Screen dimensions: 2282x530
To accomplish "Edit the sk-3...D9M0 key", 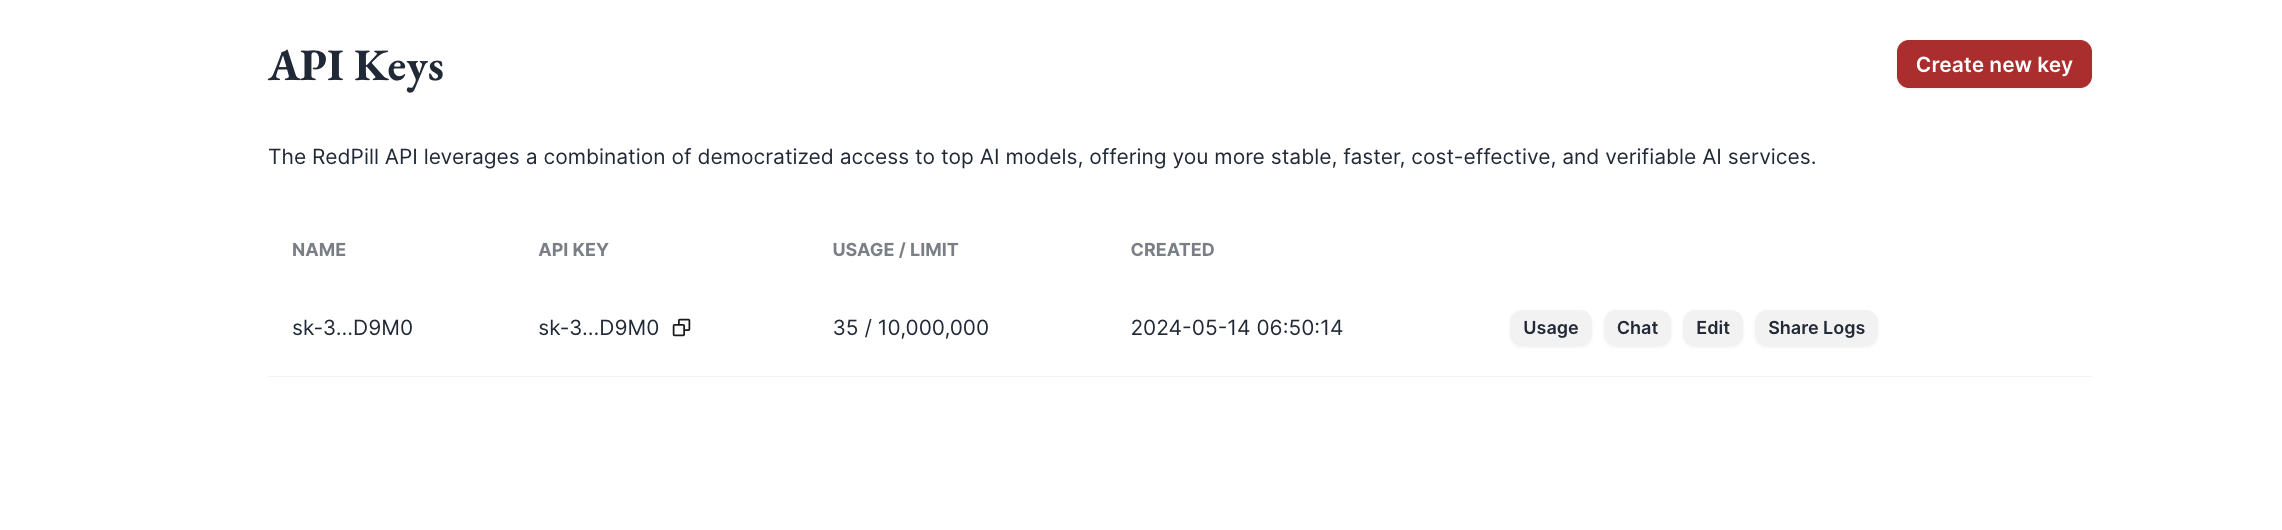I will (1712, 328).
